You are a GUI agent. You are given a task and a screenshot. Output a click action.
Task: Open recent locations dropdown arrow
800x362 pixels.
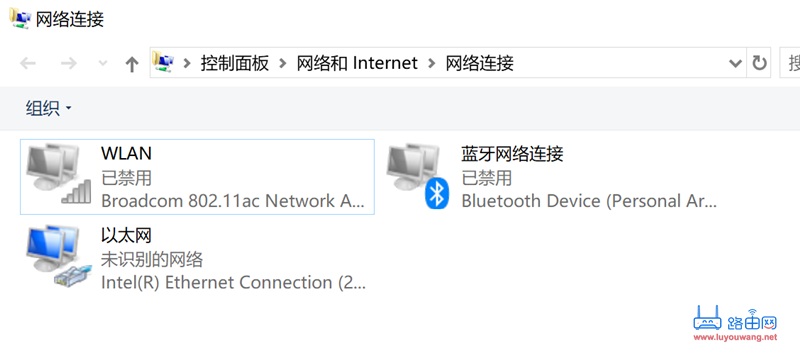(103, 63)
